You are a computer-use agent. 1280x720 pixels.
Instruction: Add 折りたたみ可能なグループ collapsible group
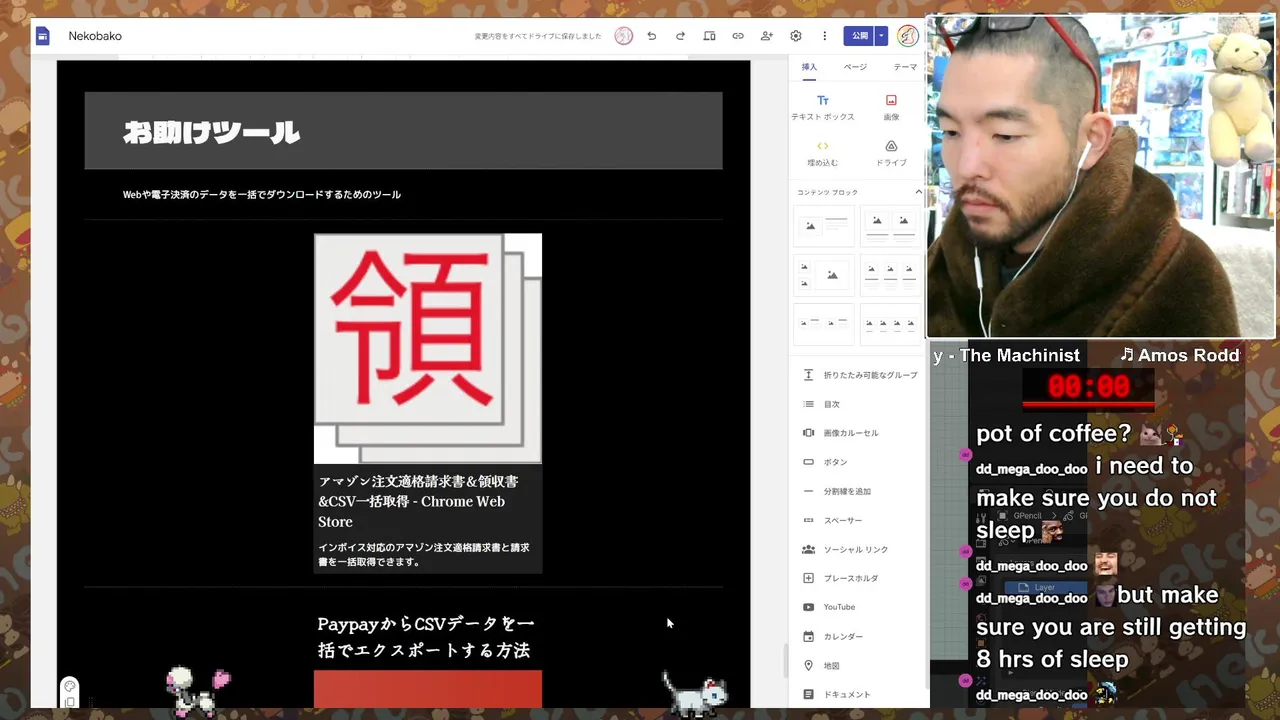[860, 375]
